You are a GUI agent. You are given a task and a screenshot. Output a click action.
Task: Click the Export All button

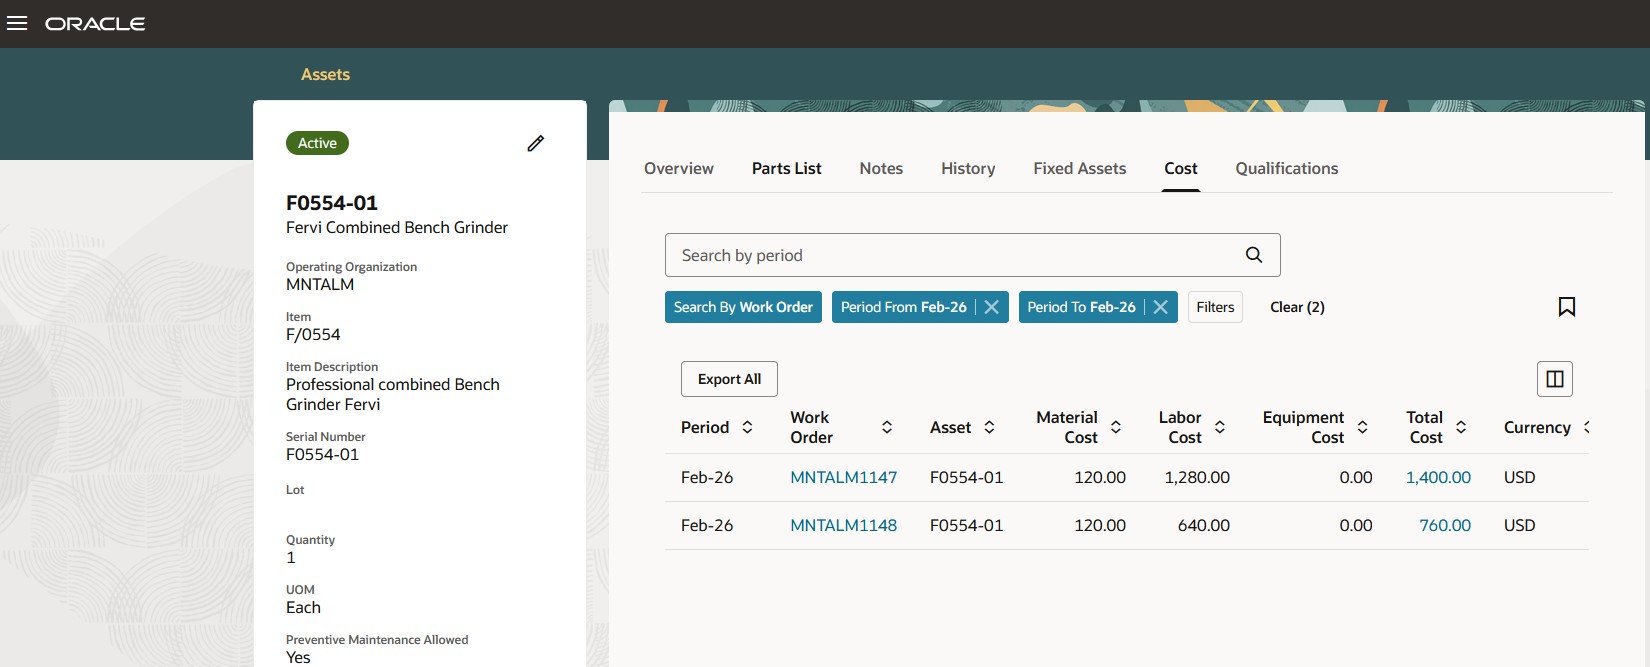click(729, 379)
